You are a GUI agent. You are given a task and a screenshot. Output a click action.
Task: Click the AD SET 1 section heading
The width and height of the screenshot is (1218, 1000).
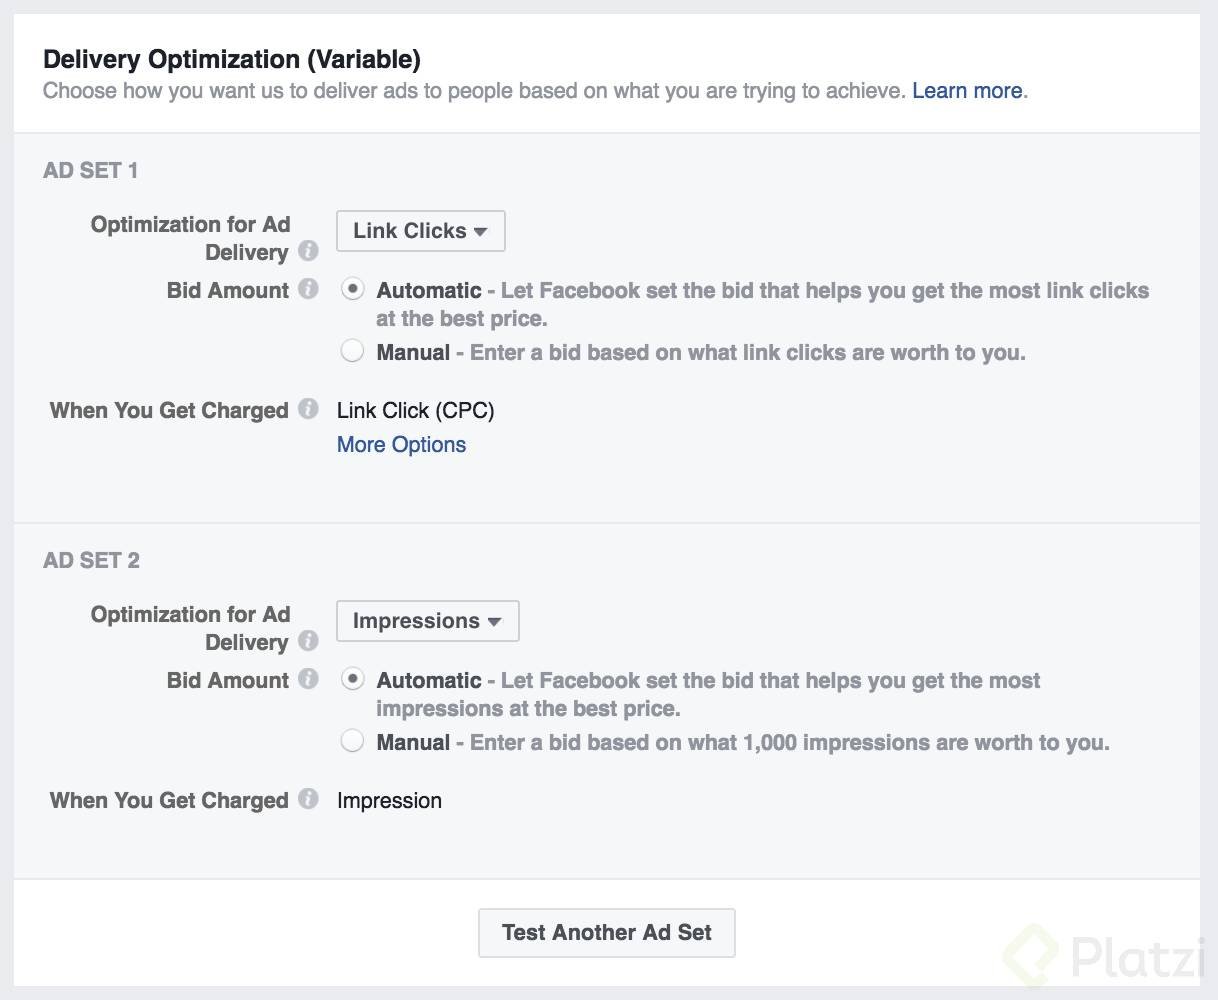click(x=91, y=171)
